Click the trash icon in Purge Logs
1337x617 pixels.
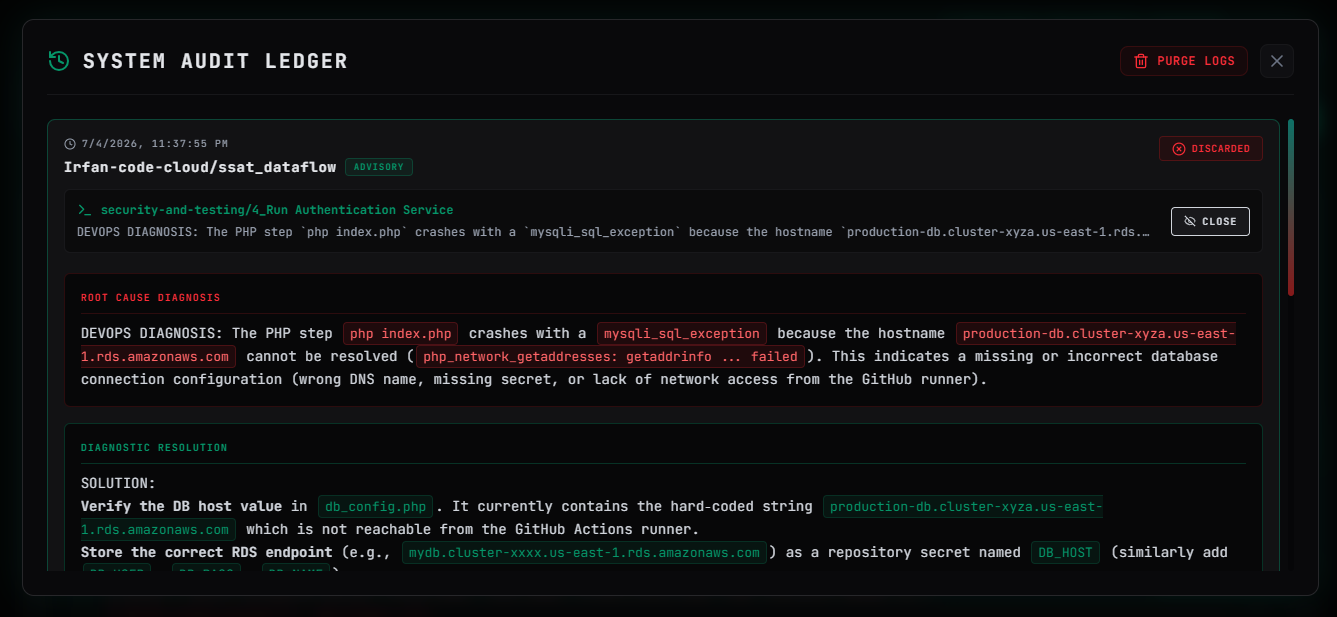[1141, 61]
